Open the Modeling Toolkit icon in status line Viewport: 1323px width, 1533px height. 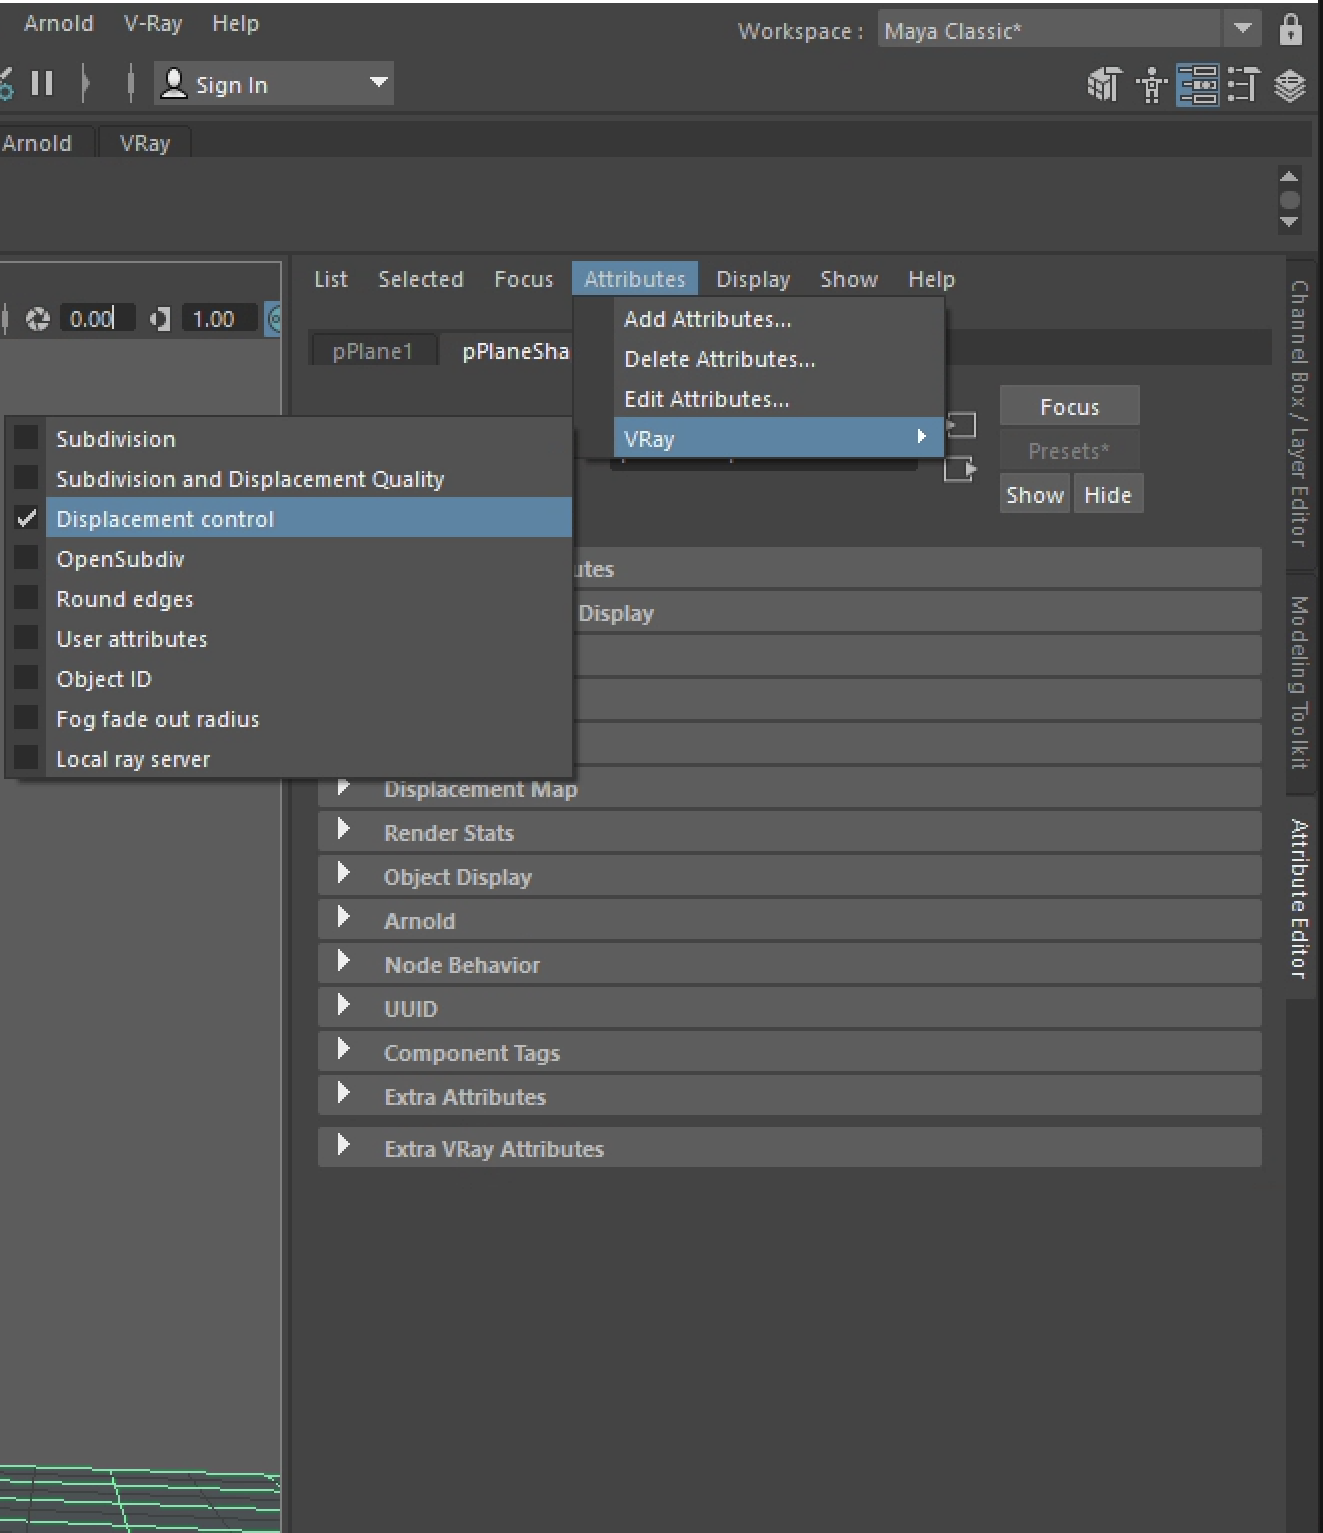coord(1103,85)
